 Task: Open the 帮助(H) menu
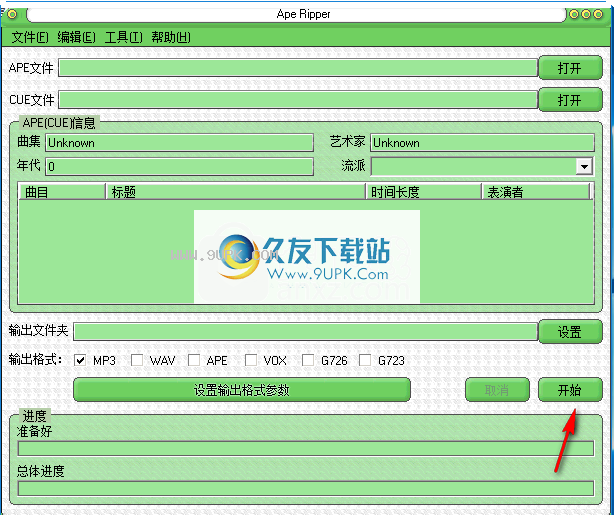coord(171,37)
